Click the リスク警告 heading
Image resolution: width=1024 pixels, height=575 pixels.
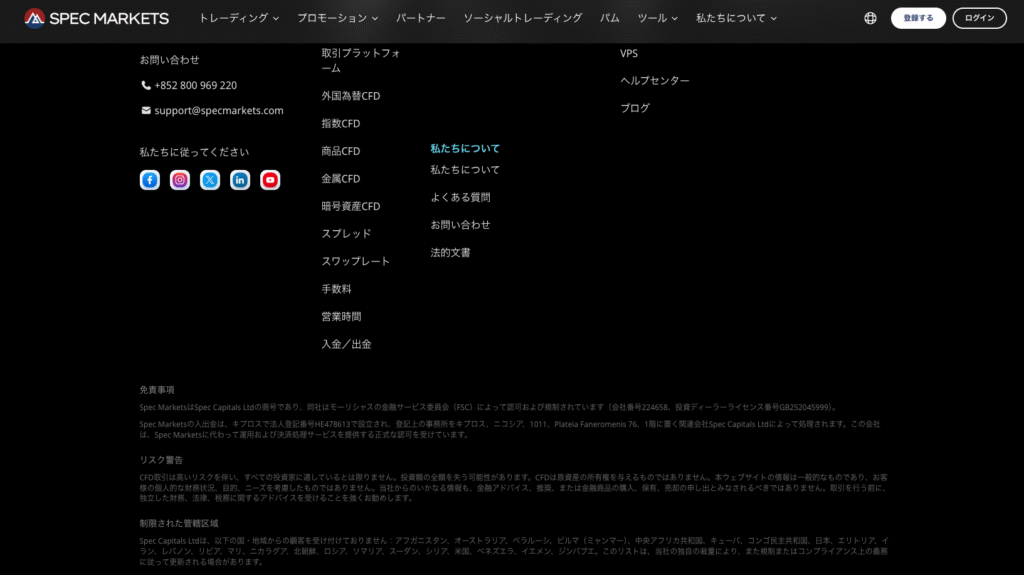pos(161,460)
